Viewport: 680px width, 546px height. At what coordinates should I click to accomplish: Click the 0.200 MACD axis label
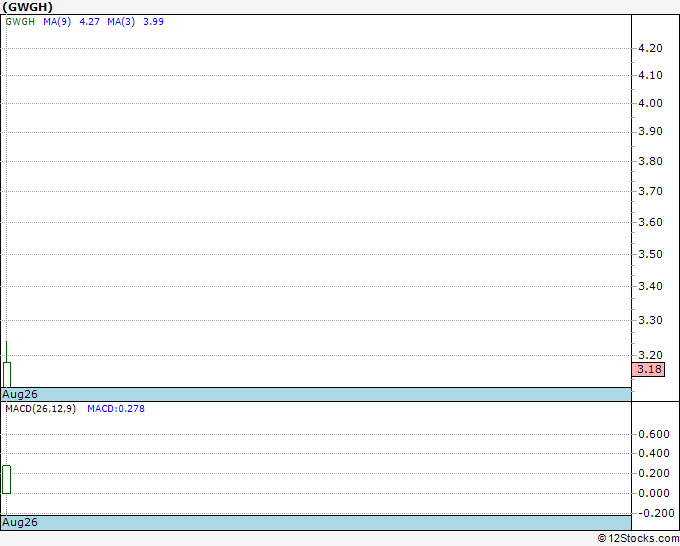point(654,473)
